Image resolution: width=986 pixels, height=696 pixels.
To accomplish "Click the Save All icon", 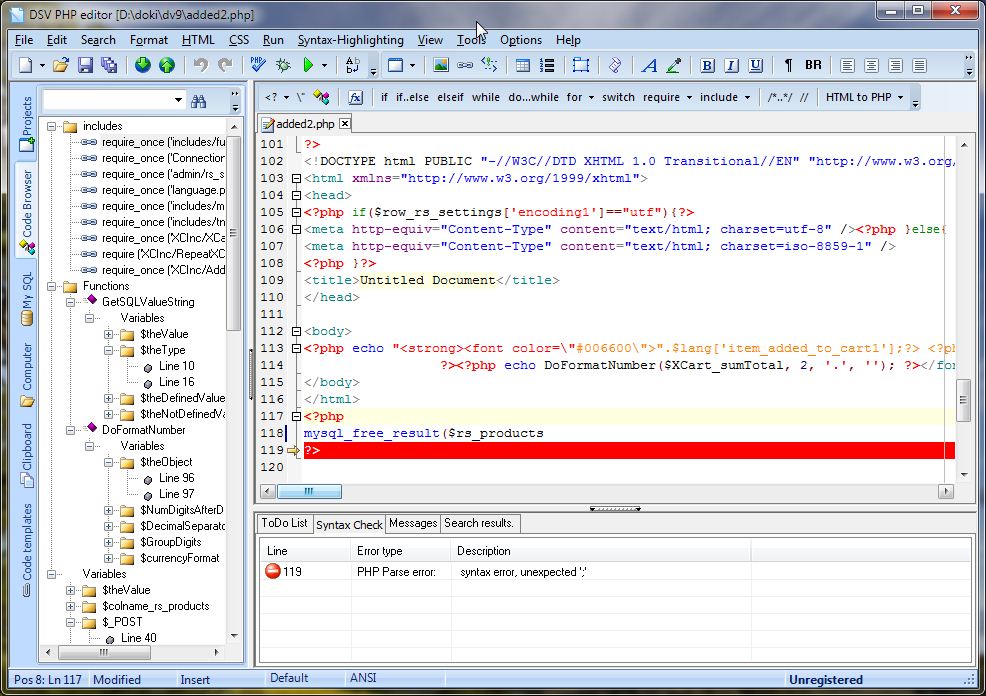I will 109,65.
